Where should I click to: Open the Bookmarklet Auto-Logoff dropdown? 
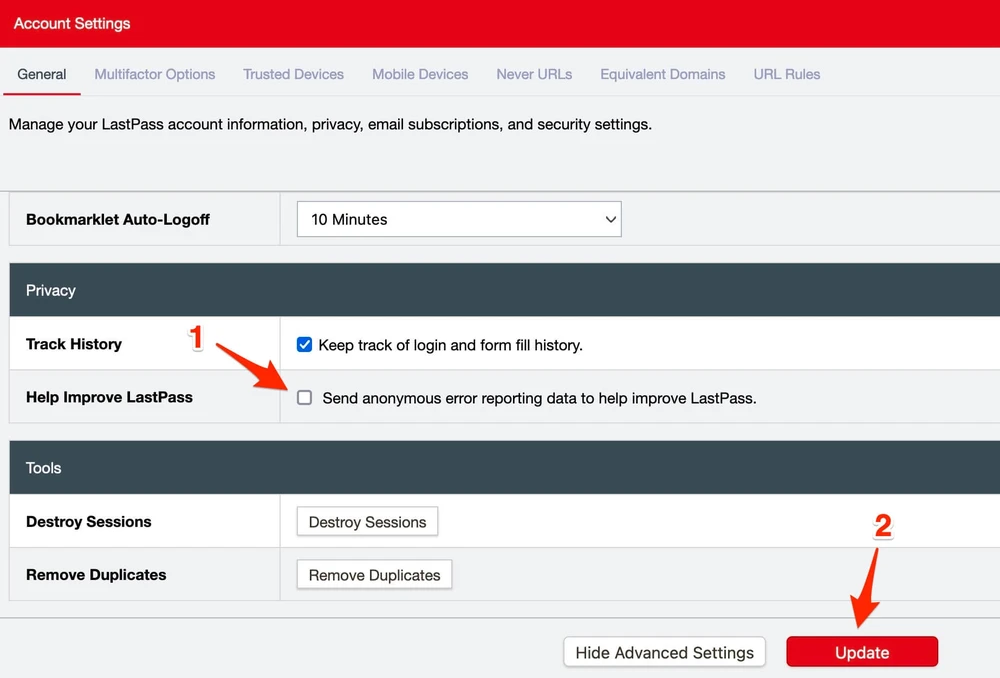[x=458, y=220]
